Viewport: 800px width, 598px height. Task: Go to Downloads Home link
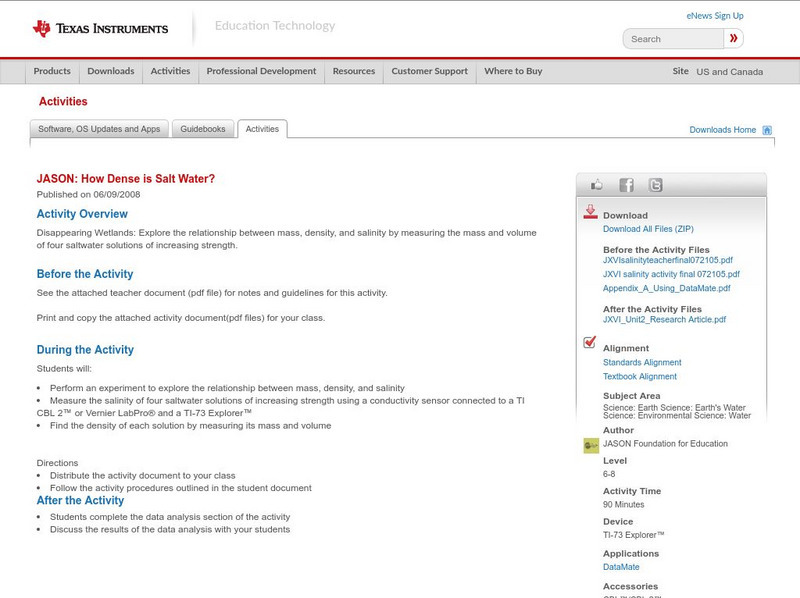[x=722, y=130]
